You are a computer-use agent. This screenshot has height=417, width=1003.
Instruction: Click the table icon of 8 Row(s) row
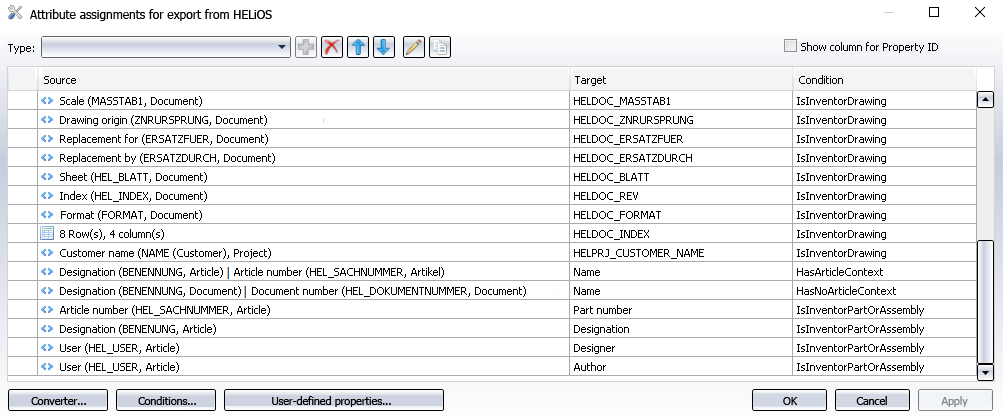point(47,234)
